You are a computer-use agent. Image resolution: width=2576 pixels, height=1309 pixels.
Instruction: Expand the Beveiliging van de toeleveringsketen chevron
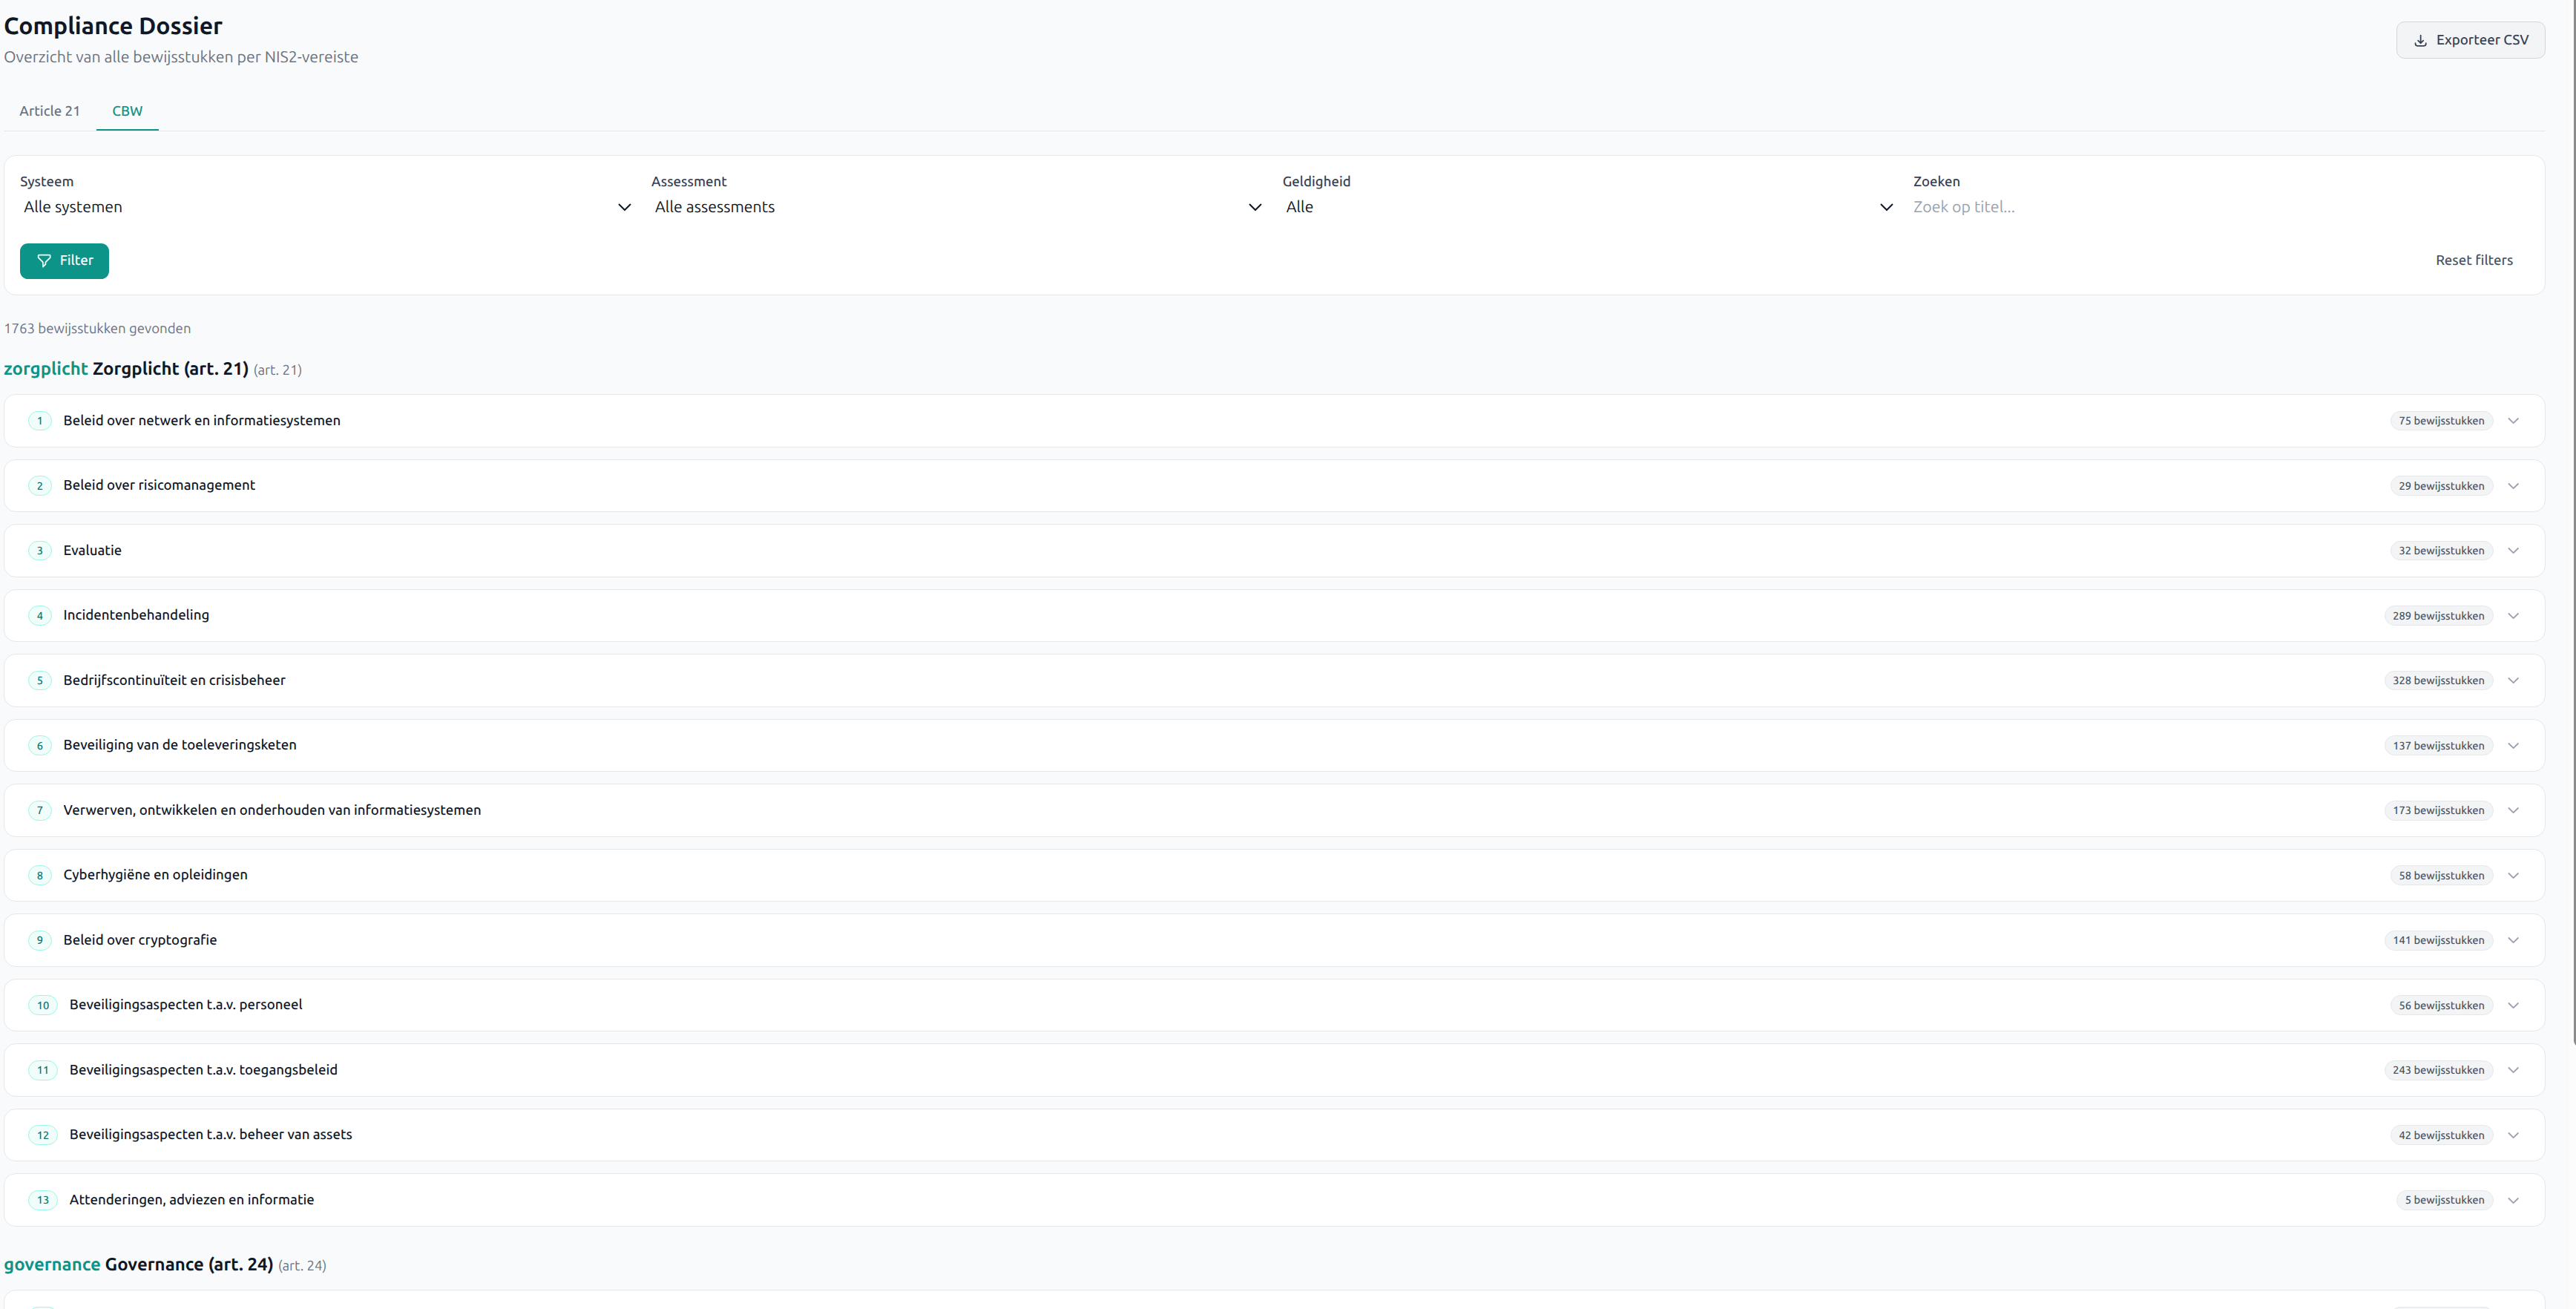point(2513,746)
